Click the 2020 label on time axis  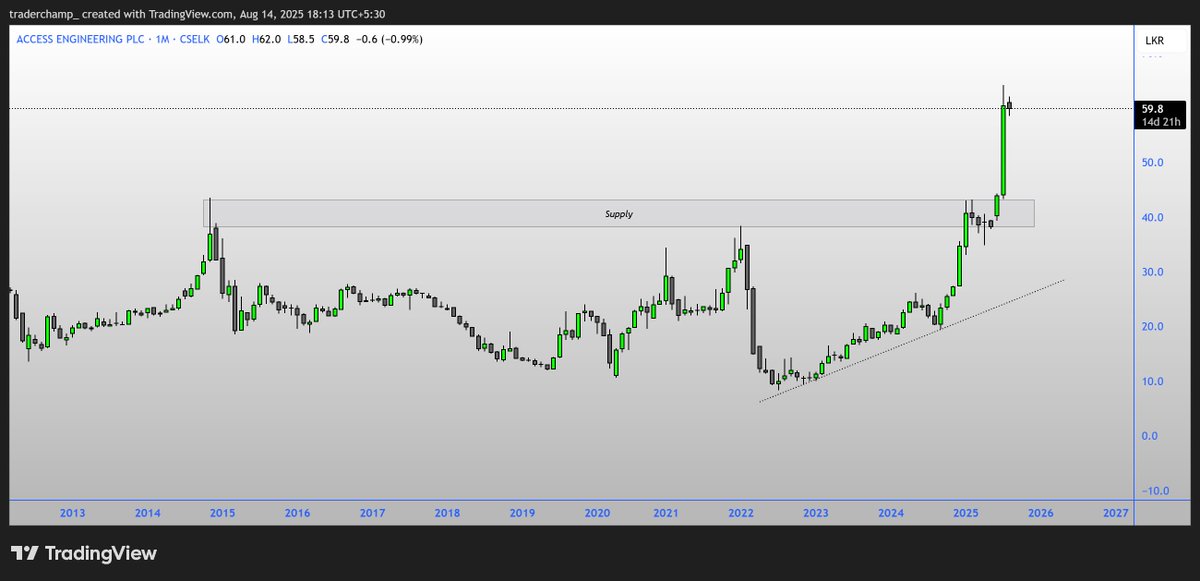597,513
